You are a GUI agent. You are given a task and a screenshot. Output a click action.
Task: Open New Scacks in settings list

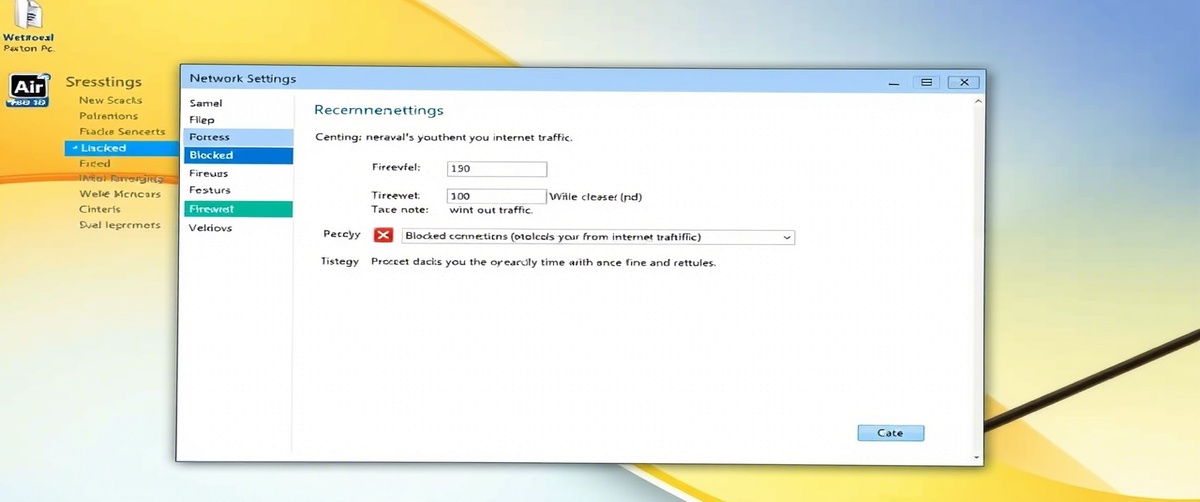[x=110, y=100]
